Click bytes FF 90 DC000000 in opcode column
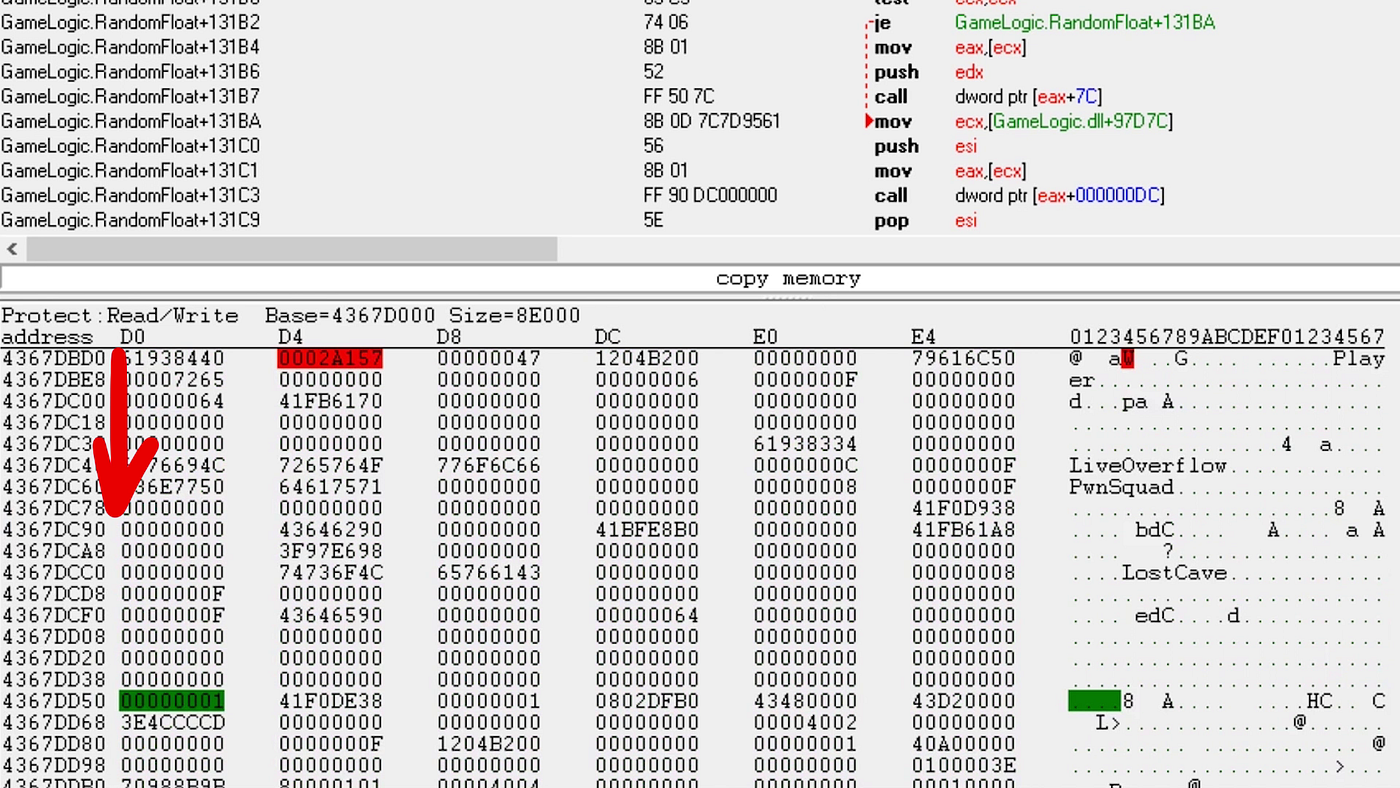The height and width of the screenshot is (788, 1400). coord(710,195)
